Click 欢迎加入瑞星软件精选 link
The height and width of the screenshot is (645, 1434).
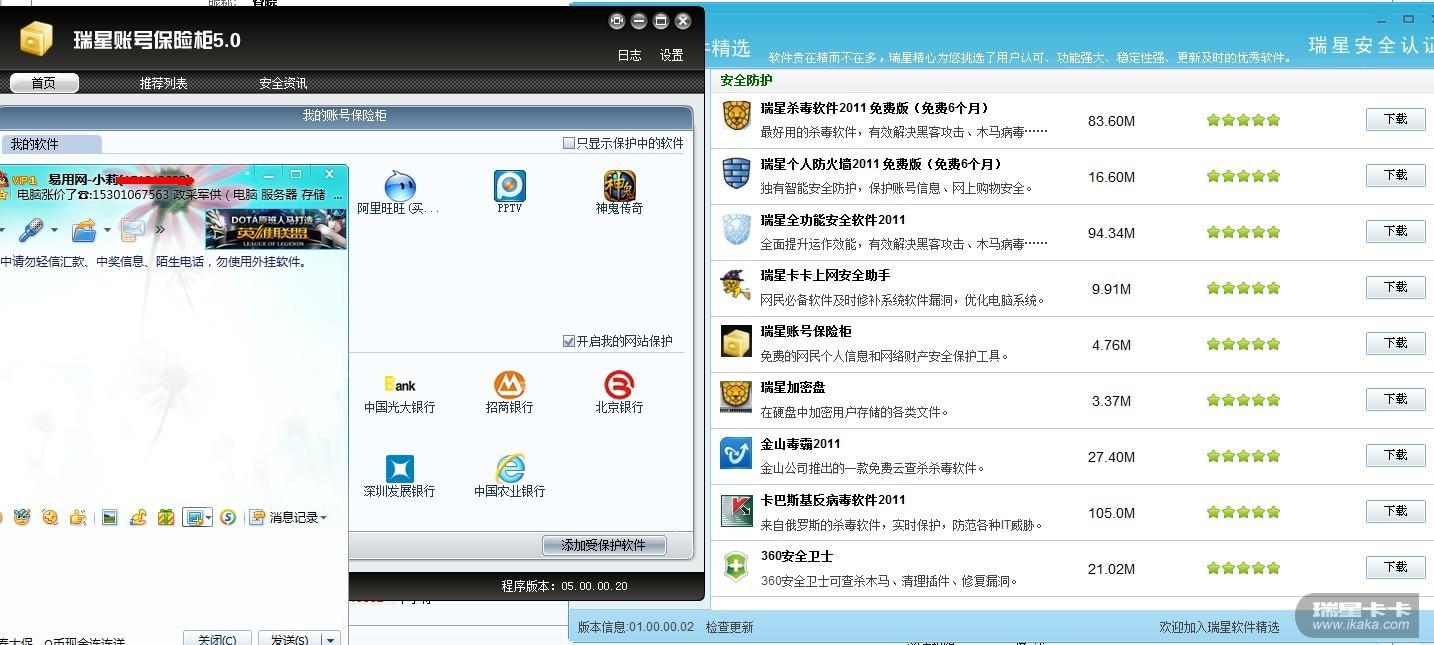point(1219,627)
